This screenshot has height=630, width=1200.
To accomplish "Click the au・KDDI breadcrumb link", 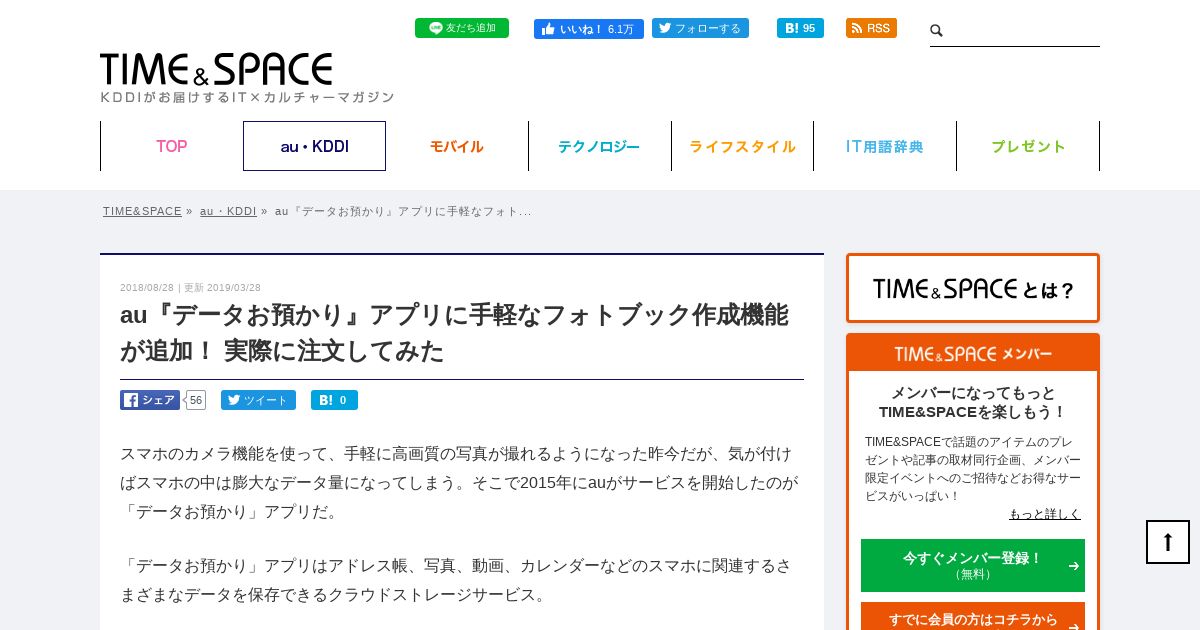I will (228, 211).
